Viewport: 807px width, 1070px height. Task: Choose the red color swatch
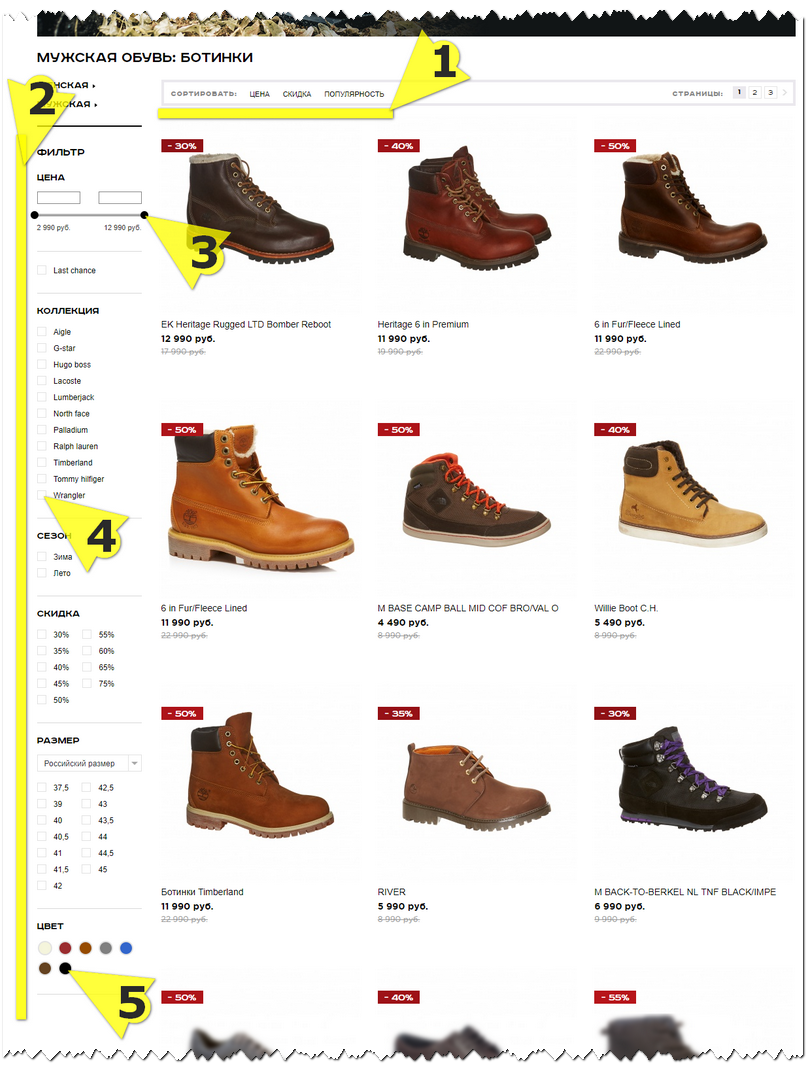(65, 948)
